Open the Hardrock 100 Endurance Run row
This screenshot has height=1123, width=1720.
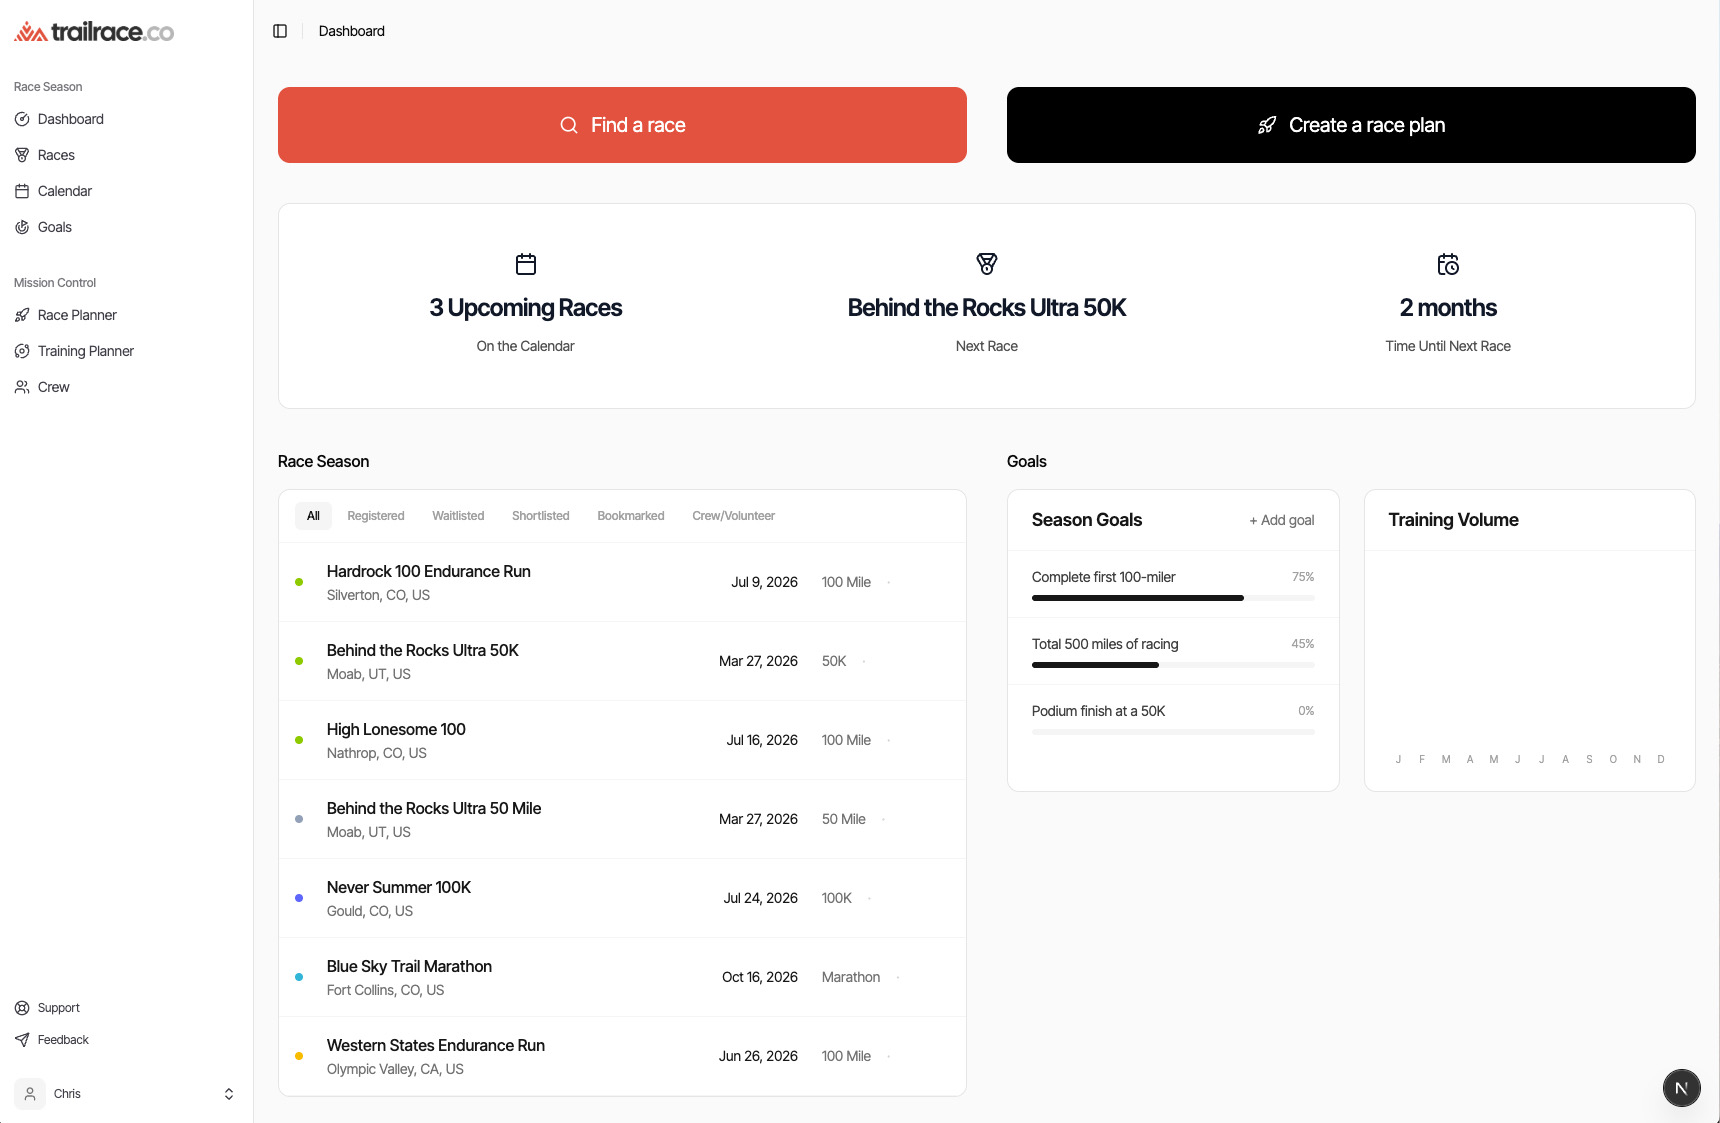click(428, 572)
